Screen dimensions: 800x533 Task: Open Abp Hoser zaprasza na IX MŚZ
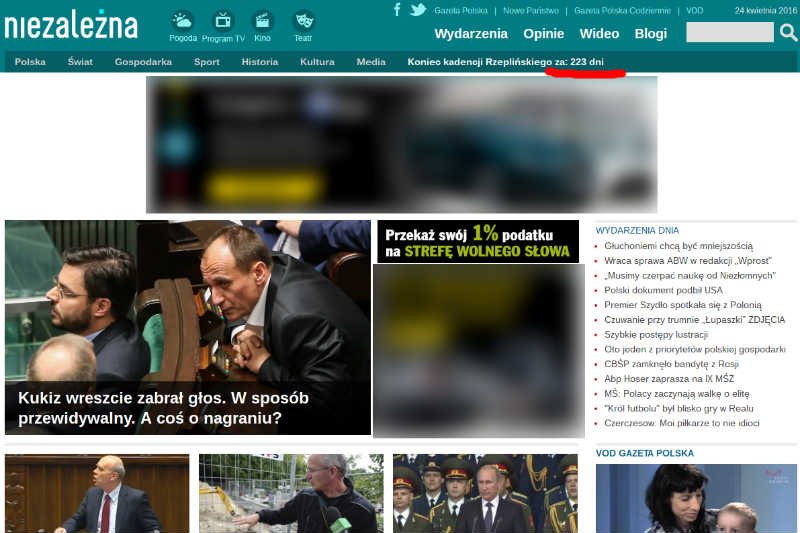[x=669, y=379]
